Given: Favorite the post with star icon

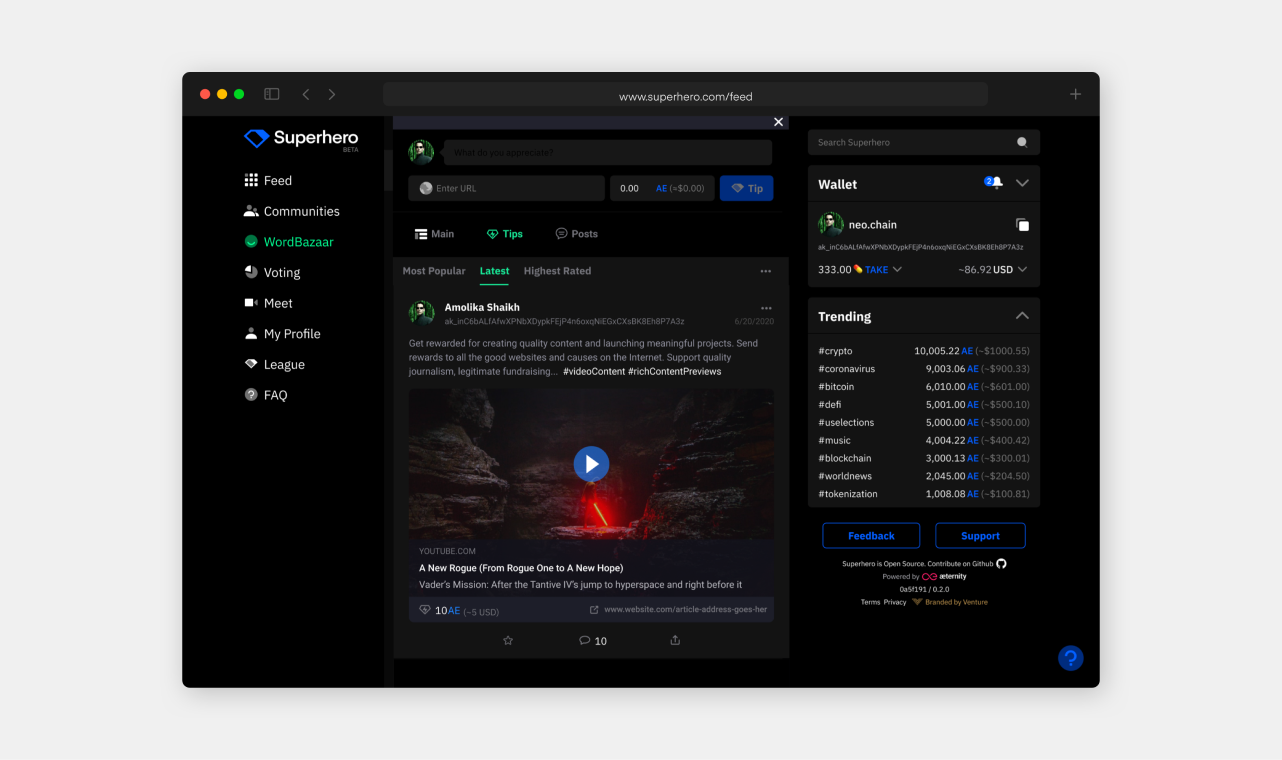Looking at the screenshot, I should click(508, 640).
